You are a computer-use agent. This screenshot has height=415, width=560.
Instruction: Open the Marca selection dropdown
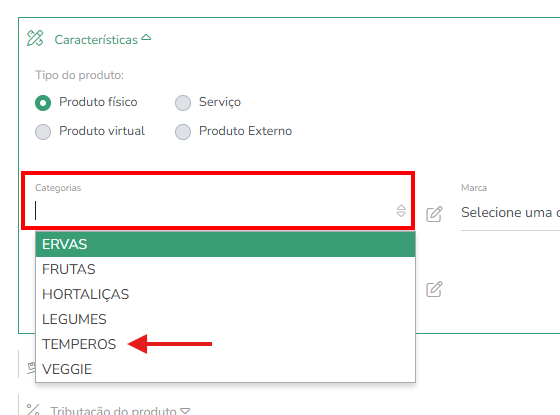tap(510, 213)
